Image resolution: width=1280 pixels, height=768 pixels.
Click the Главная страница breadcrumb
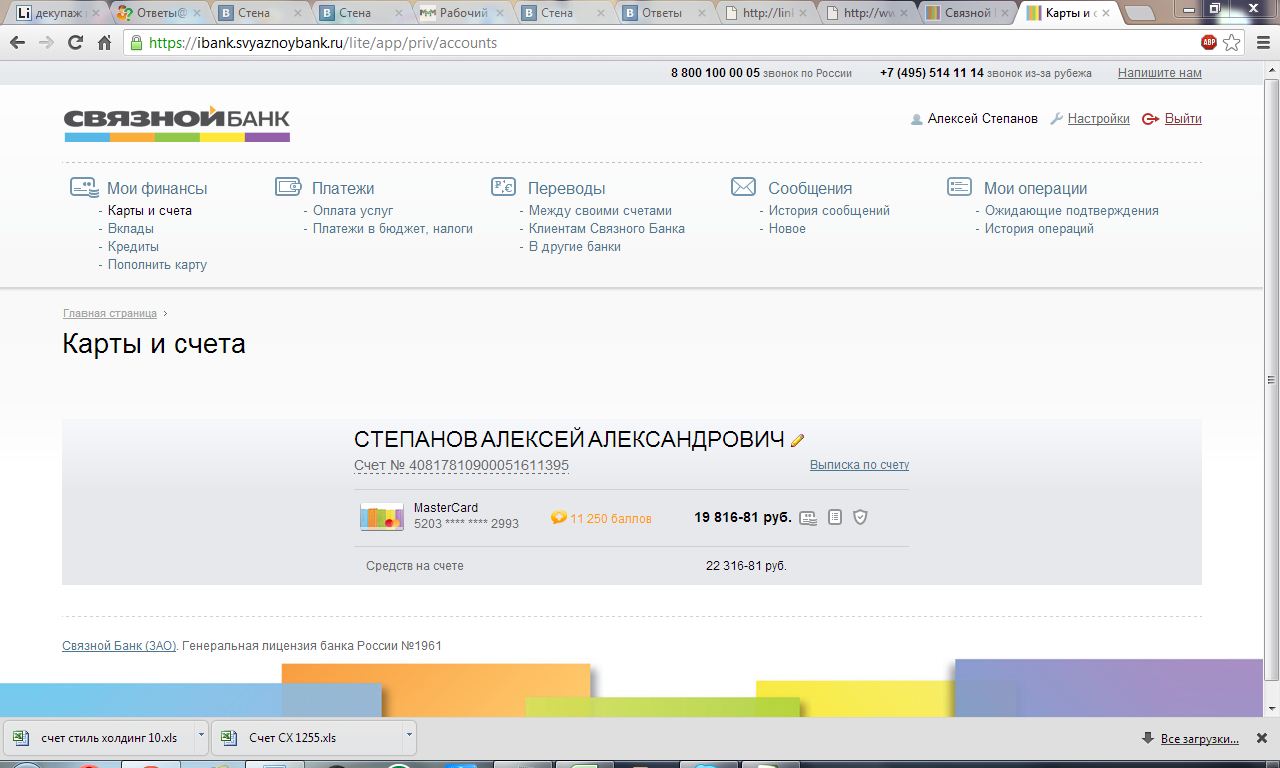110,314
